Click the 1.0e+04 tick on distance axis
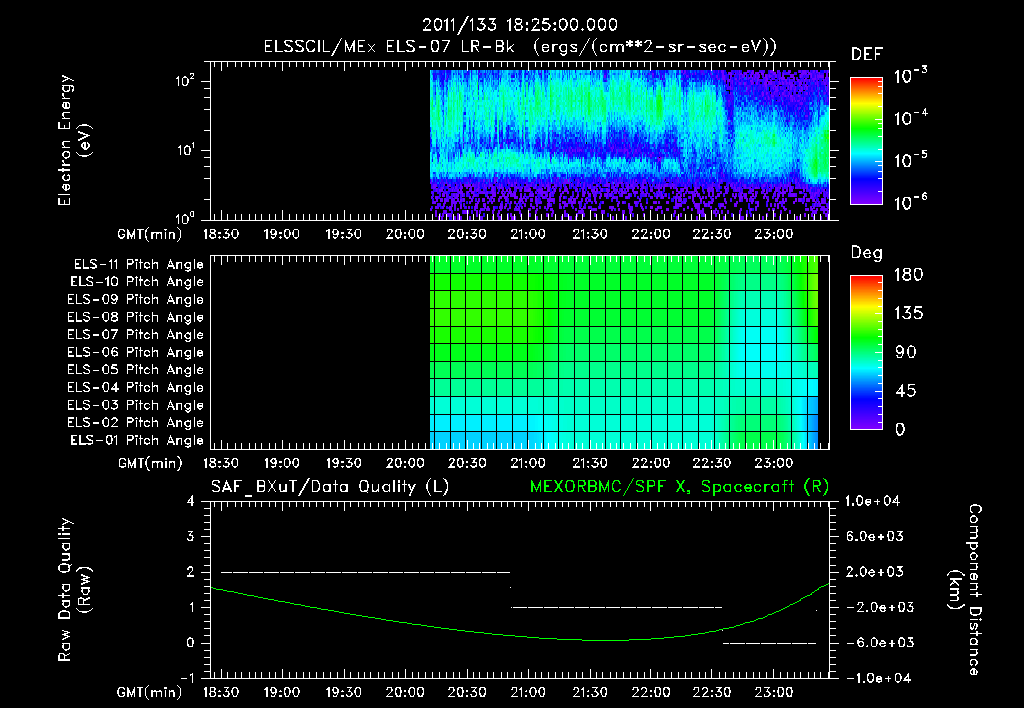Screen dimensions: 1024x708 pyautogui.click(x=872, y=501)
